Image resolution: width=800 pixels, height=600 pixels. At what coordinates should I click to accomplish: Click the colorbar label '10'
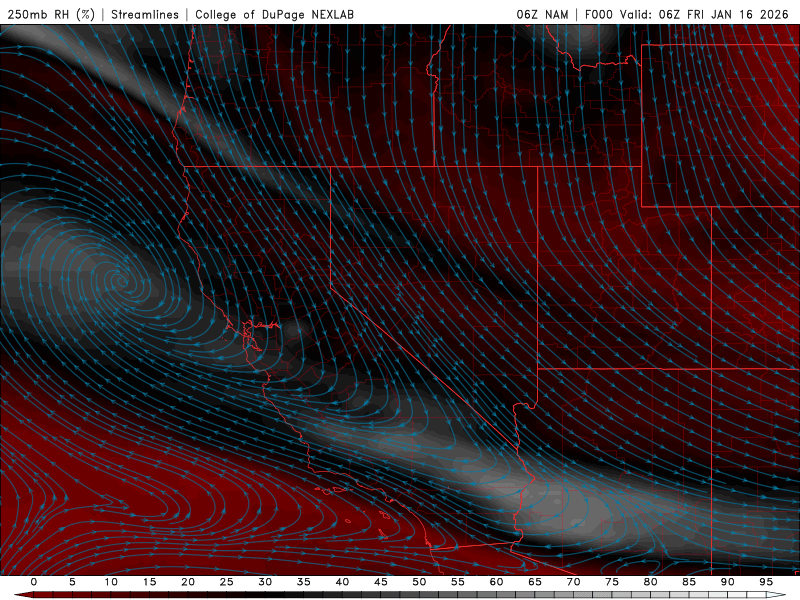[111, 582]
